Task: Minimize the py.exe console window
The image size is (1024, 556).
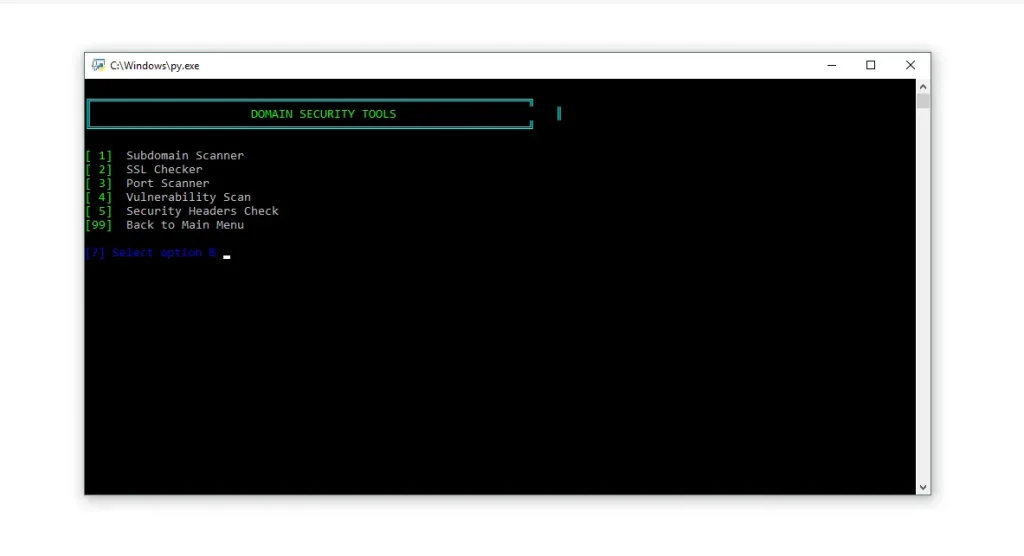Action: pyautogui.click(x=831, y=65)
